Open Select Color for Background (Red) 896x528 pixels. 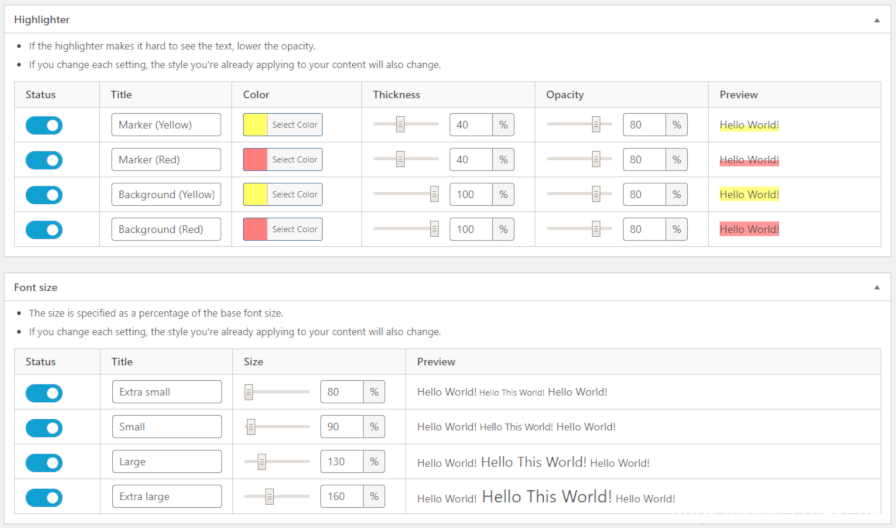(294, 229)
